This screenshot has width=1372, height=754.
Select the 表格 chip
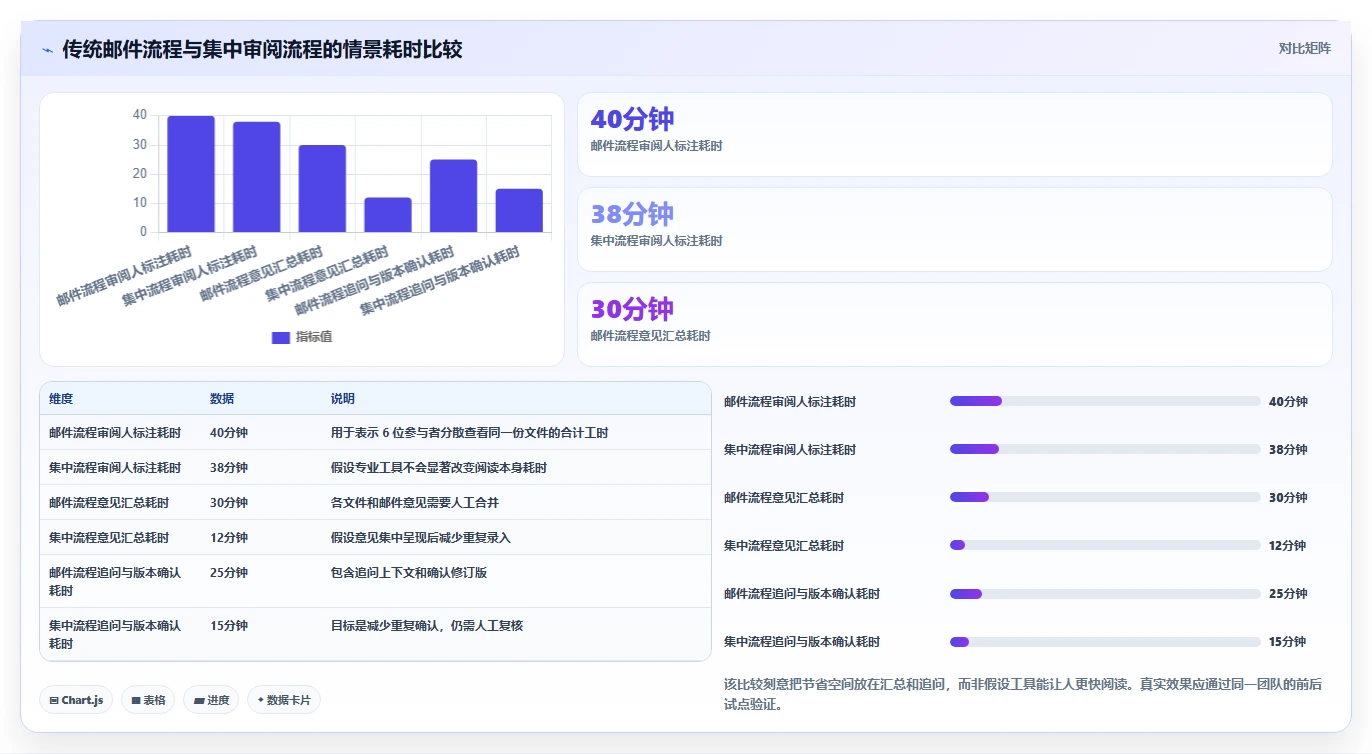tap(148, 700)
